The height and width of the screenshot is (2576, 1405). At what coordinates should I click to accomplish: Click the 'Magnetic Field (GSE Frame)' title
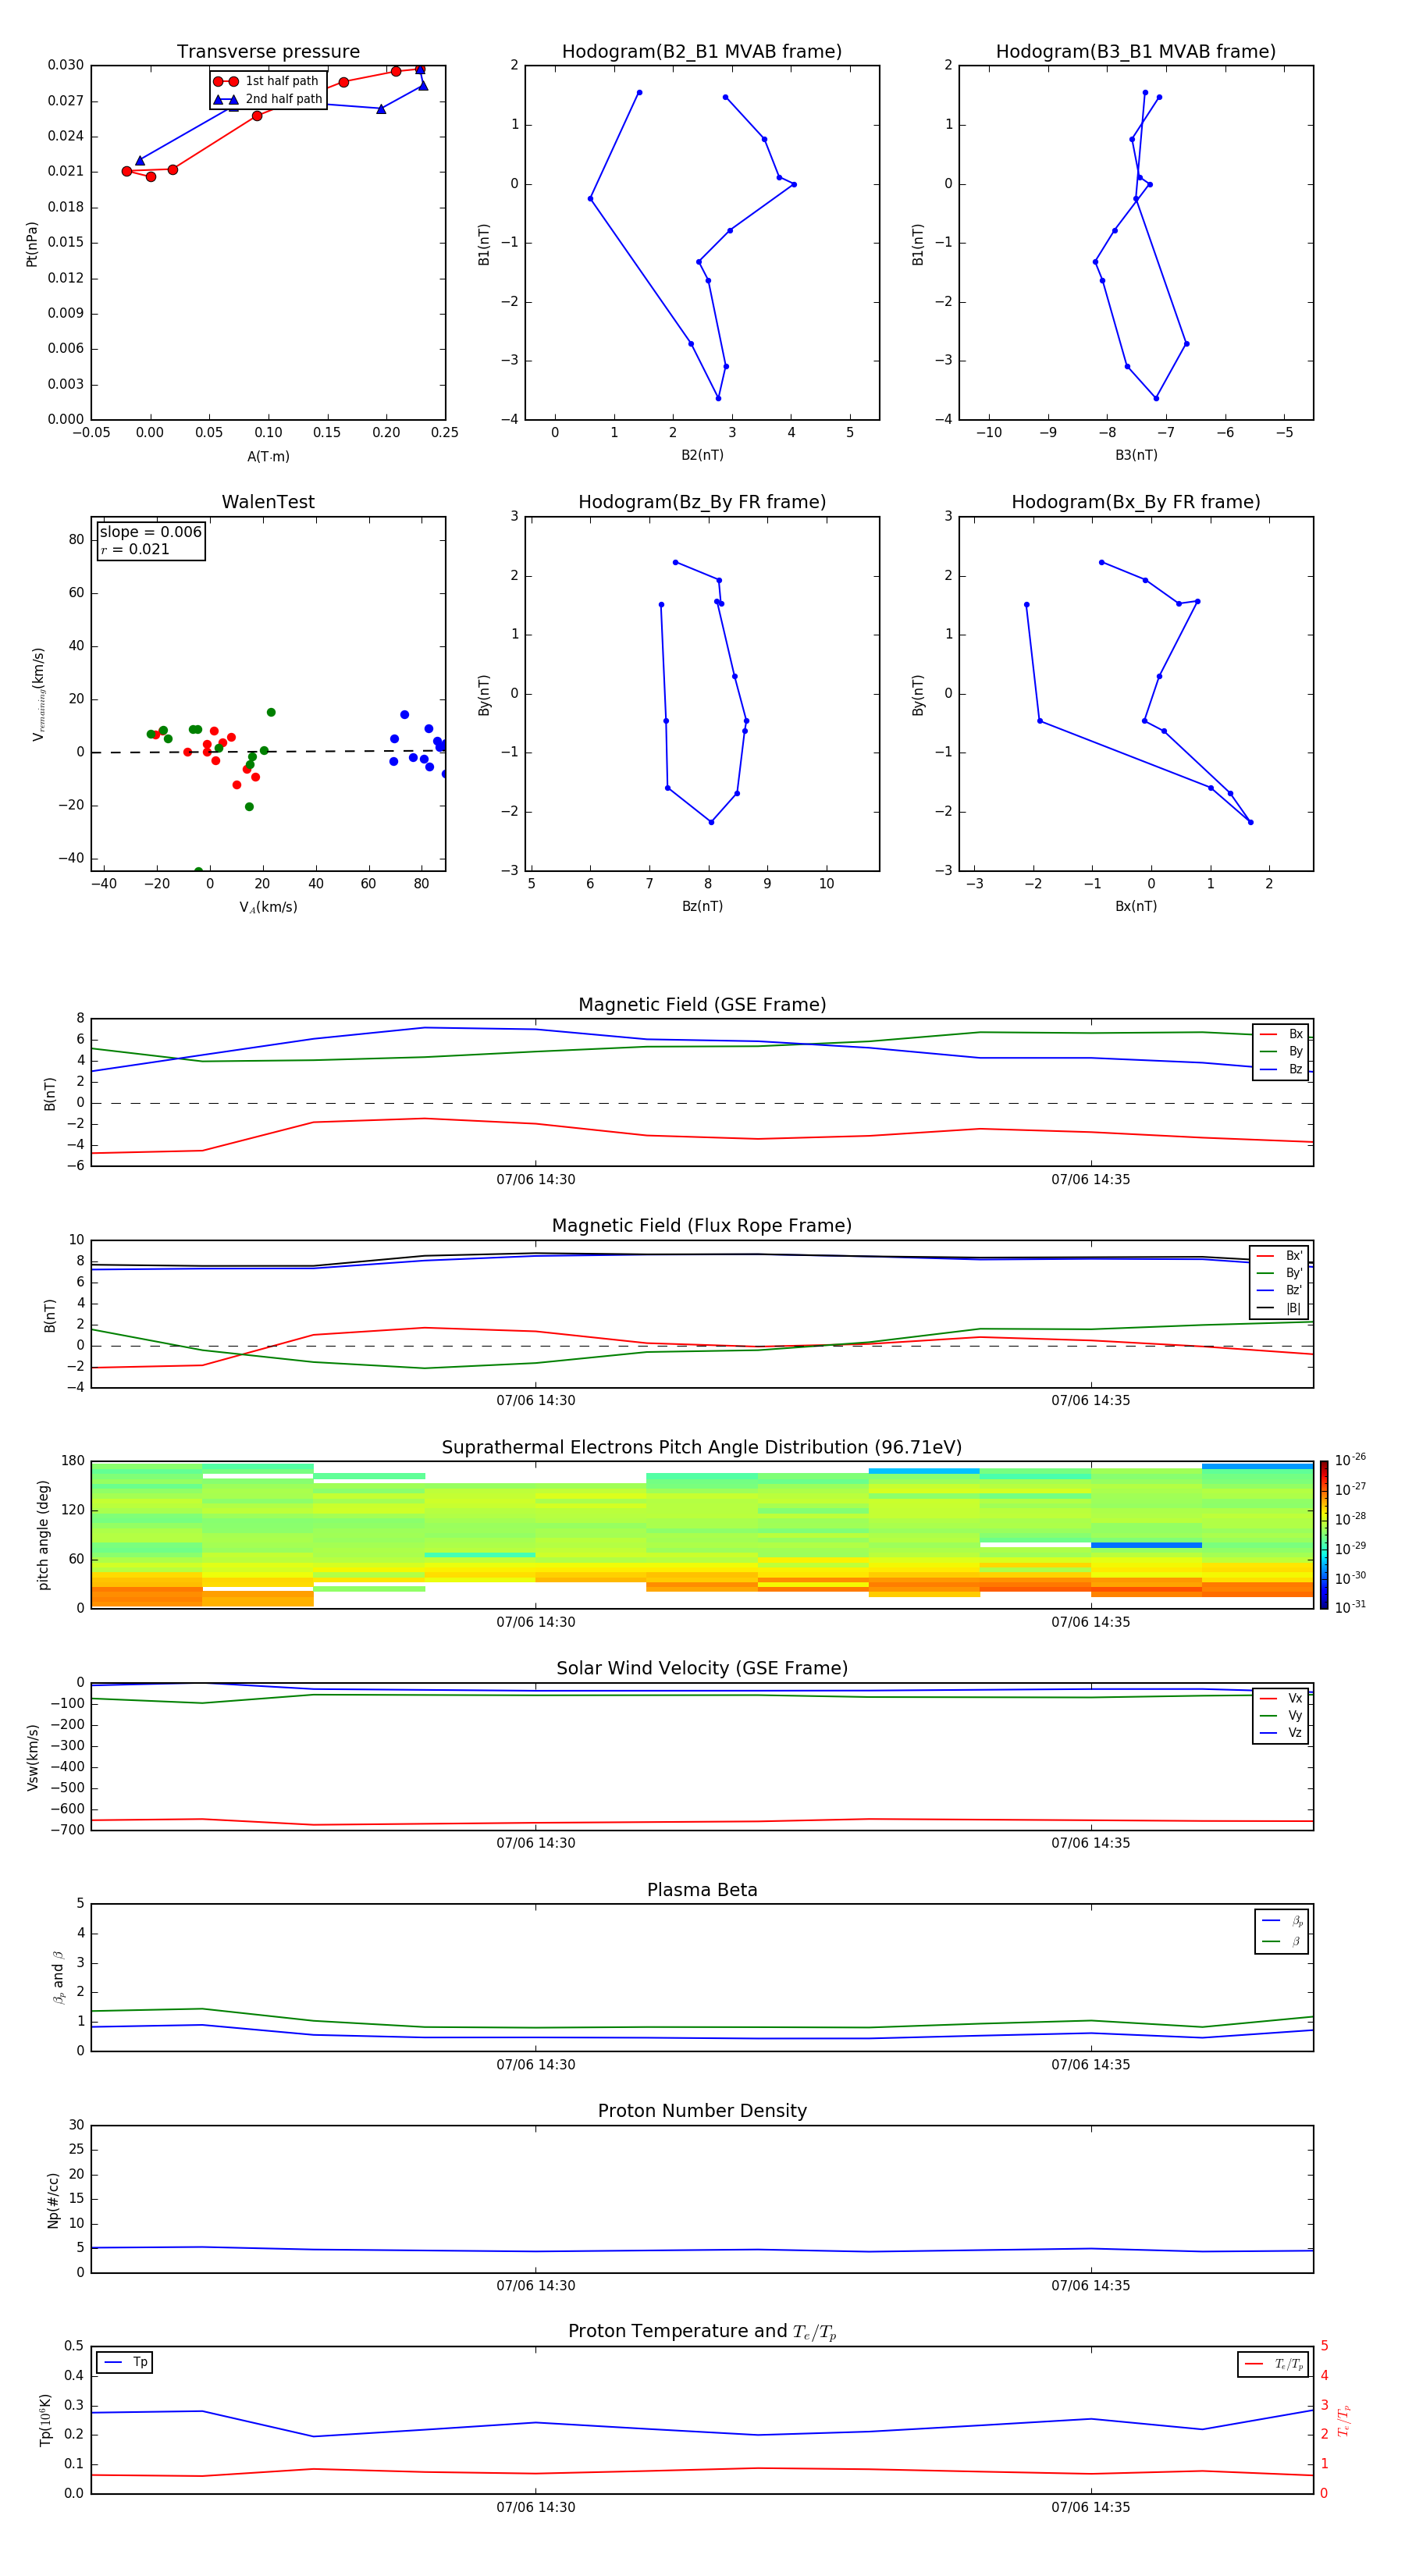pos(702,1005)
